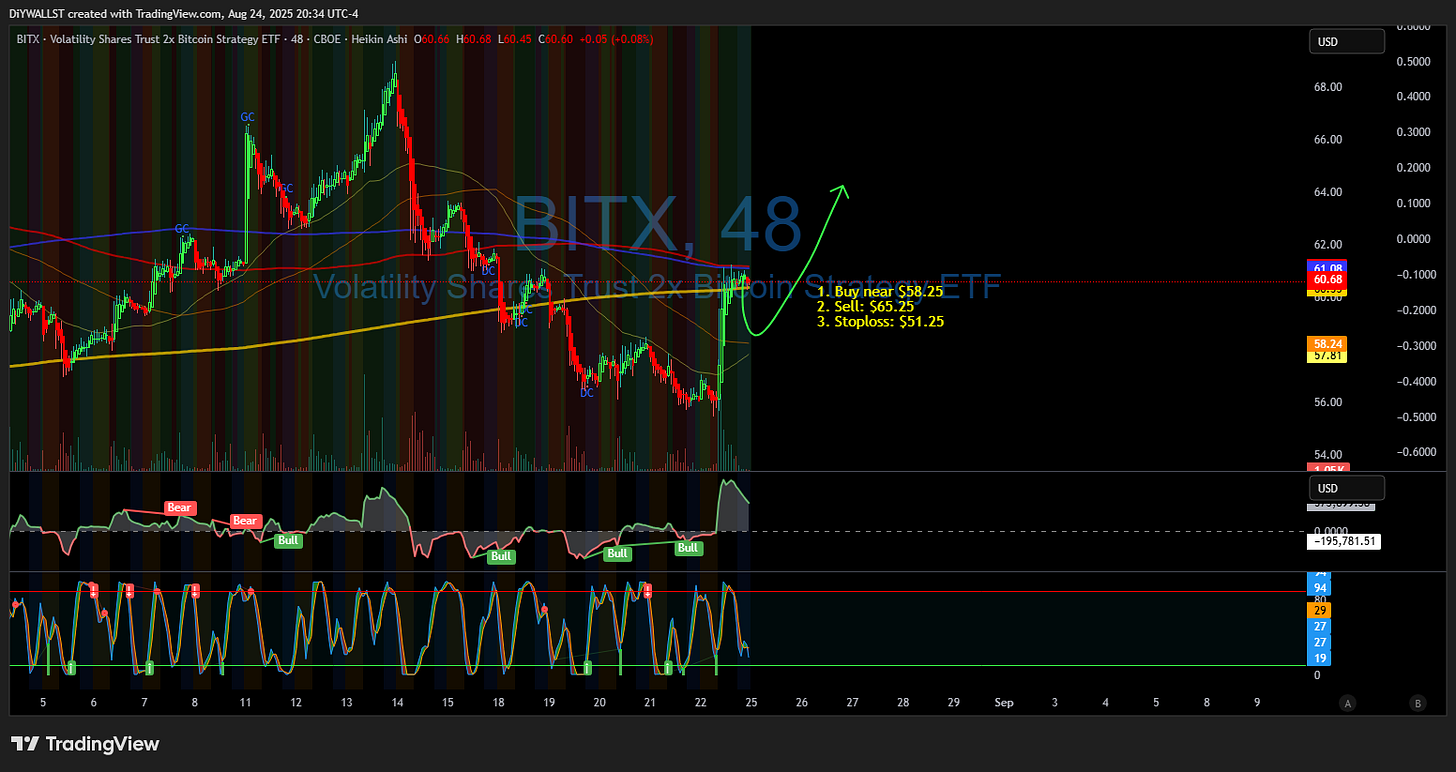Click the circular "A" price scale button
This screenshot has height=772, width=1456.
1347,703
